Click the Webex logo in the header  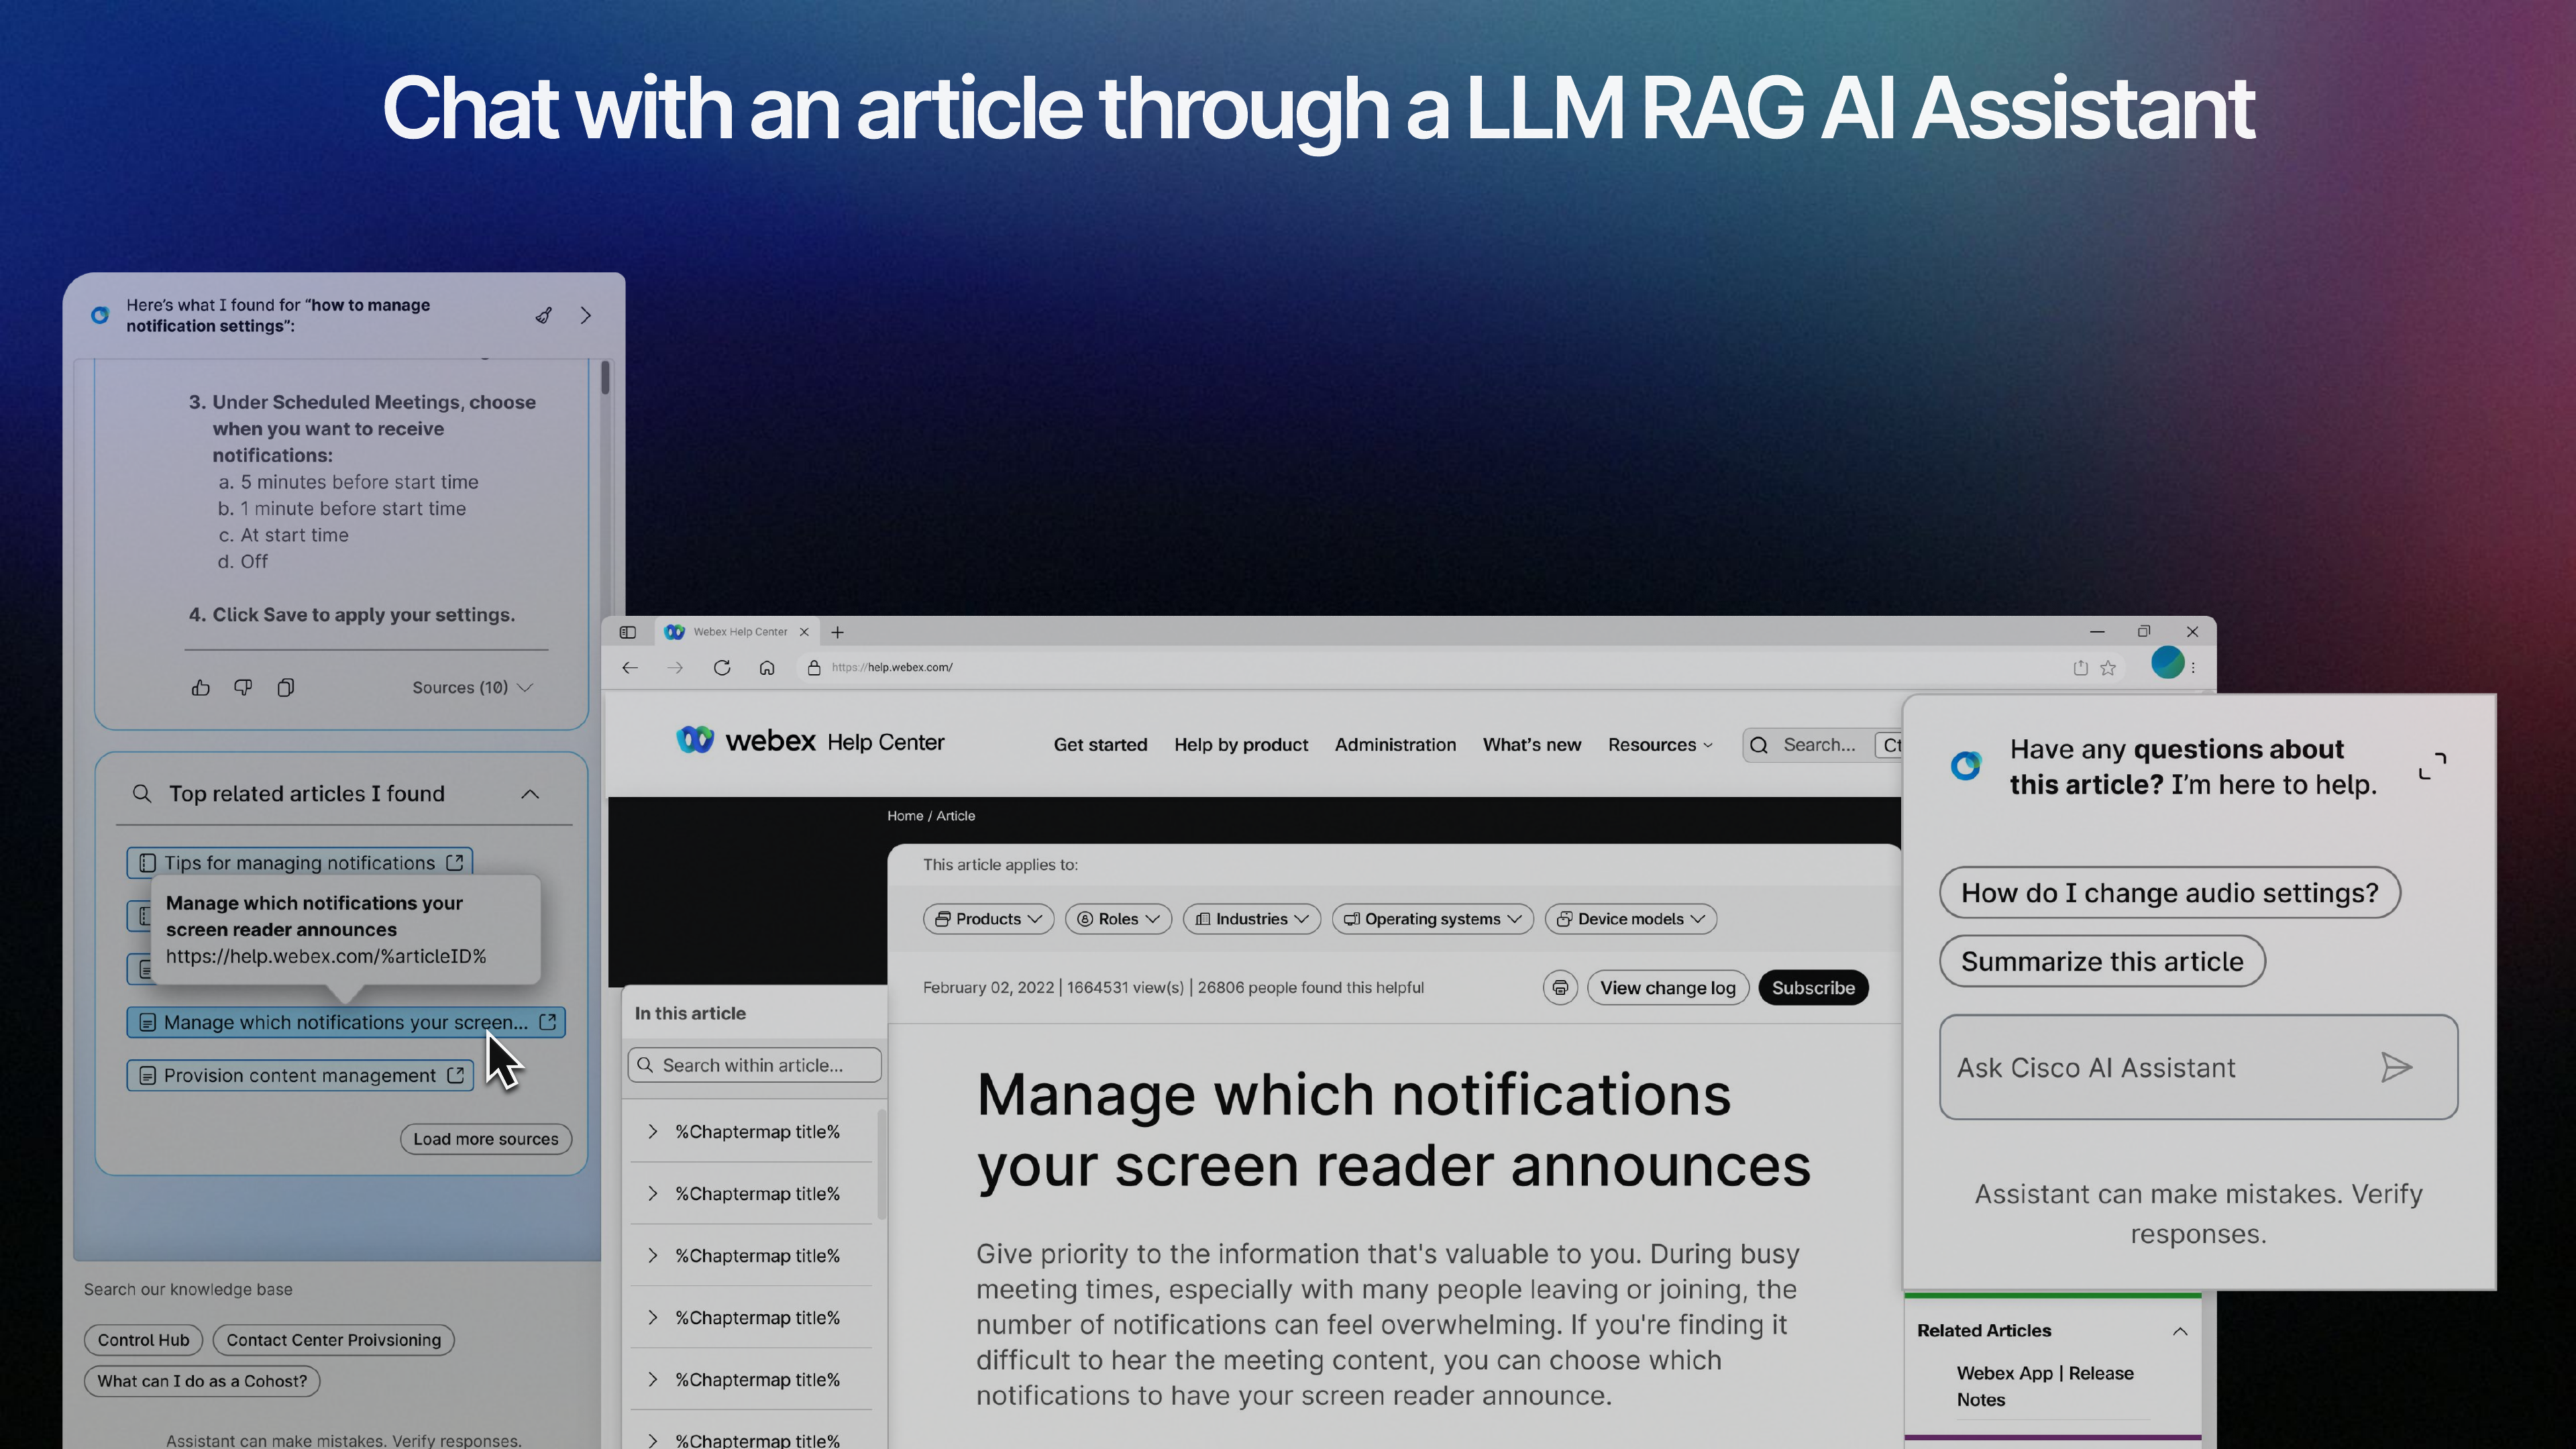pyautogui.click(x=697, y=741)
